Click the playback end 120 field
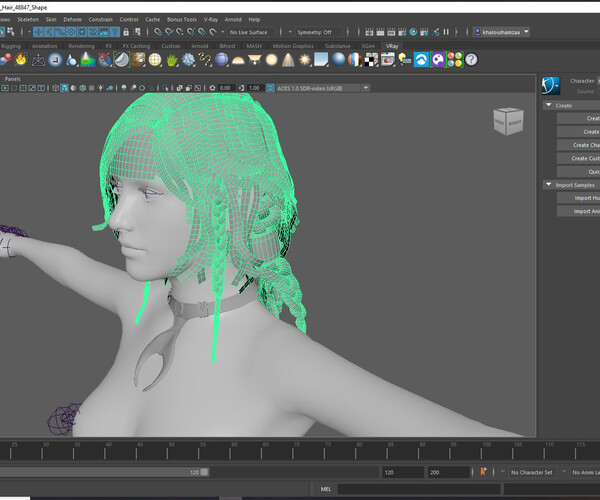This screenshot has width=600, height=500. tap(403, 472)
